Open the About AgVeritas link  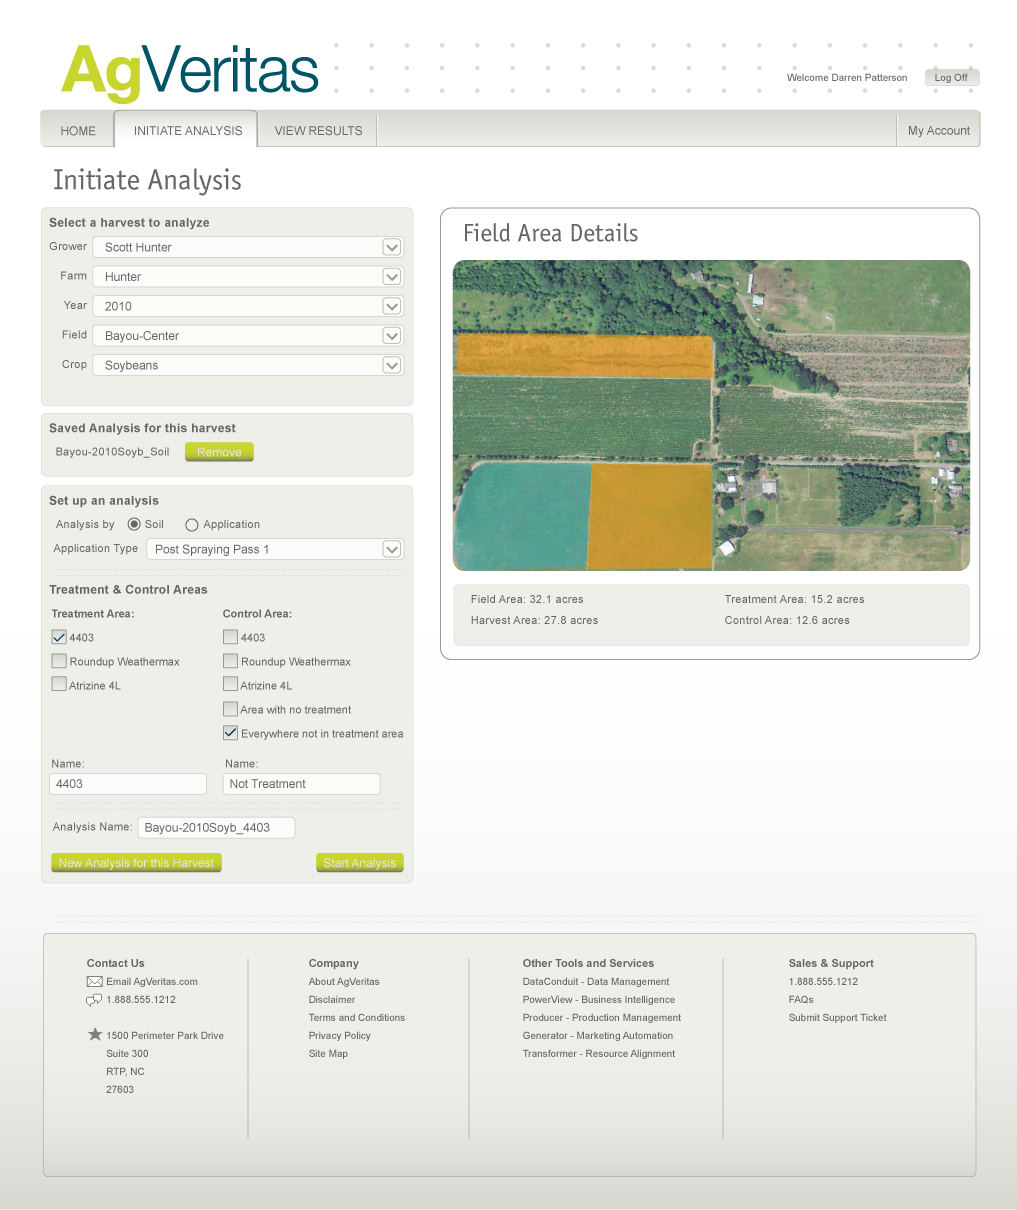344,982
